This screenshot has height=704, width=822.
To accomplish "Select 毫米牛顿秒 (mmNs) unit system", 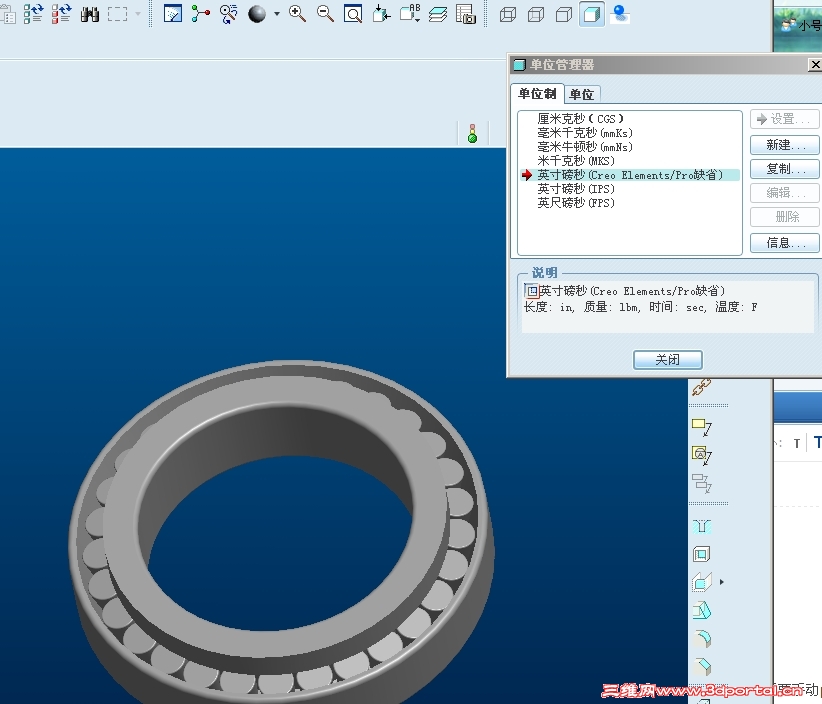I will coord(585,147).
